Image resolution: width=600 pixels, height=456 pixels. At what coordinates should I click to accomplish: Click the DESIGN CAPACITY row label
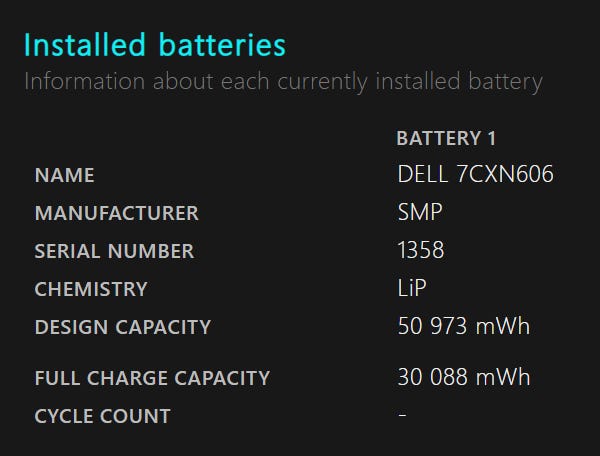[123, 327]
